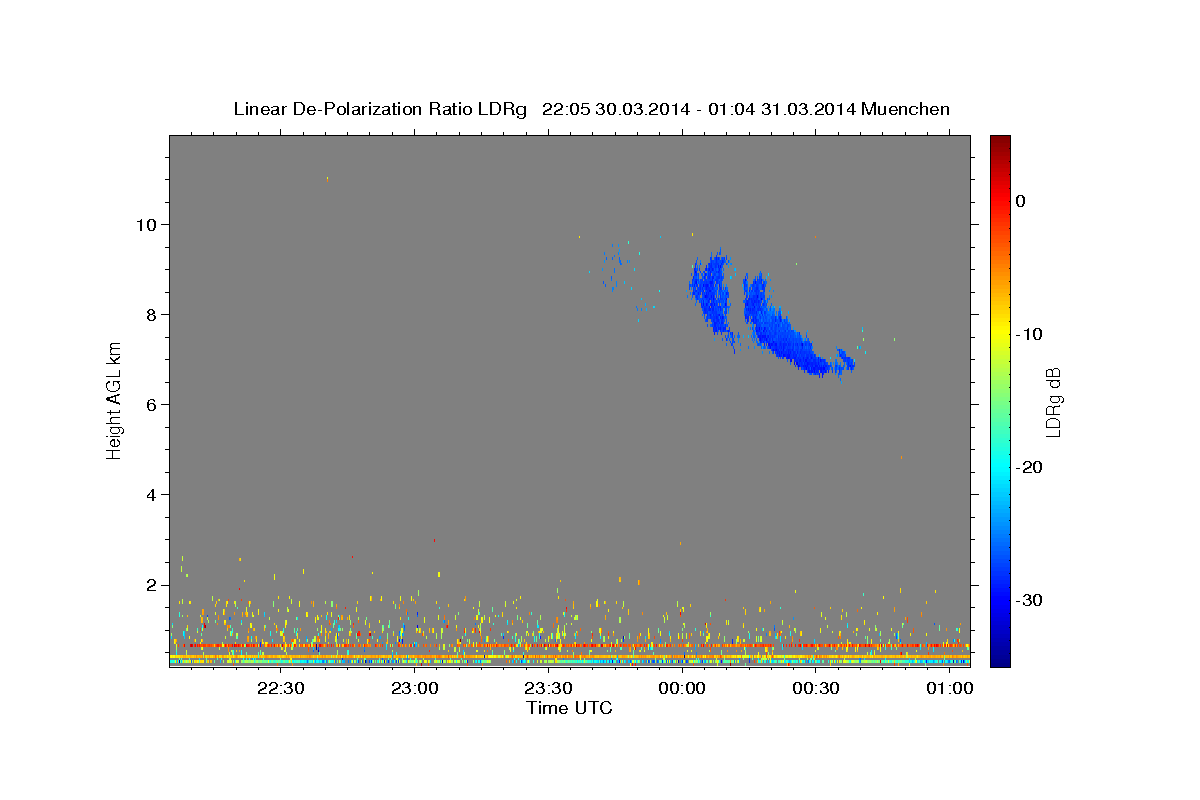Click the red horizontal band near ground level

pyautogui.click(x=570, y=646)
